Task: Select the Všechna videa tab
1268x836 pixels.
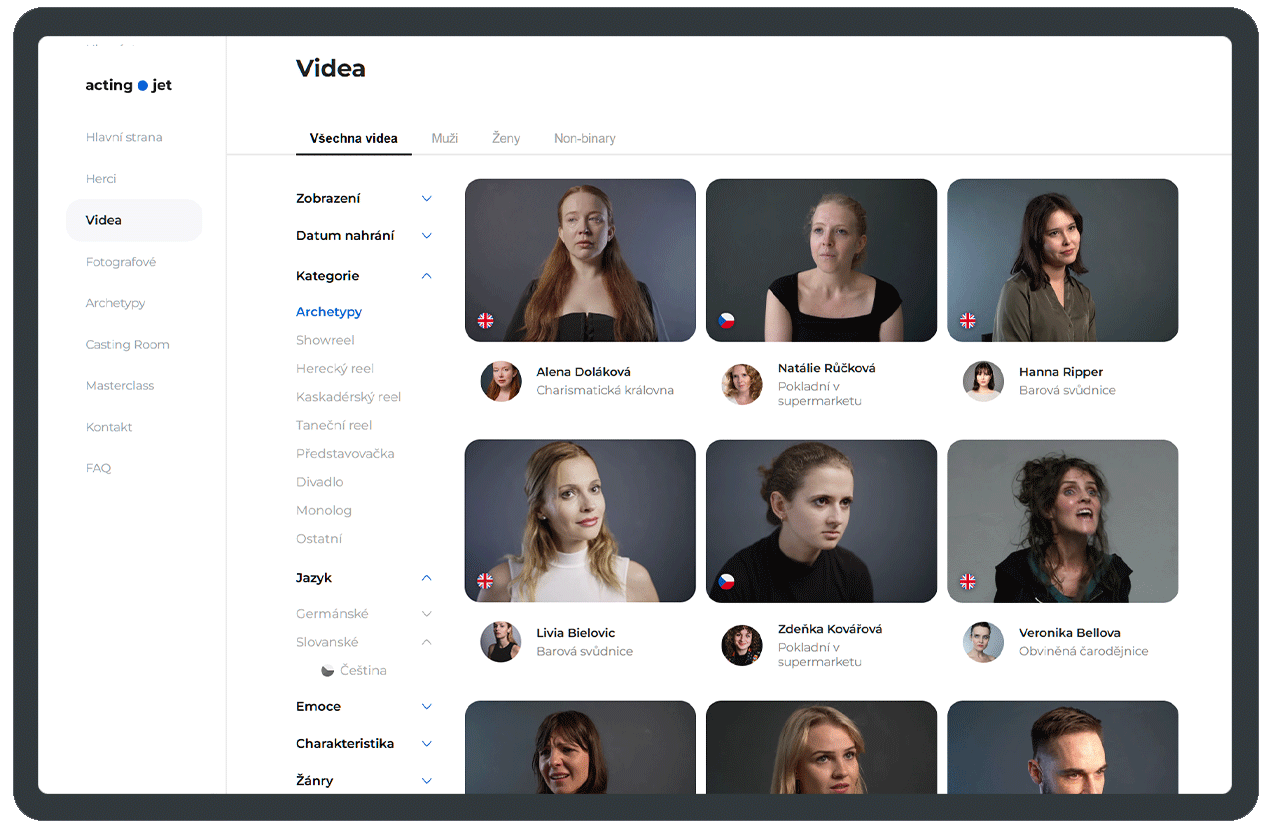Action: [x=354, y=138]
